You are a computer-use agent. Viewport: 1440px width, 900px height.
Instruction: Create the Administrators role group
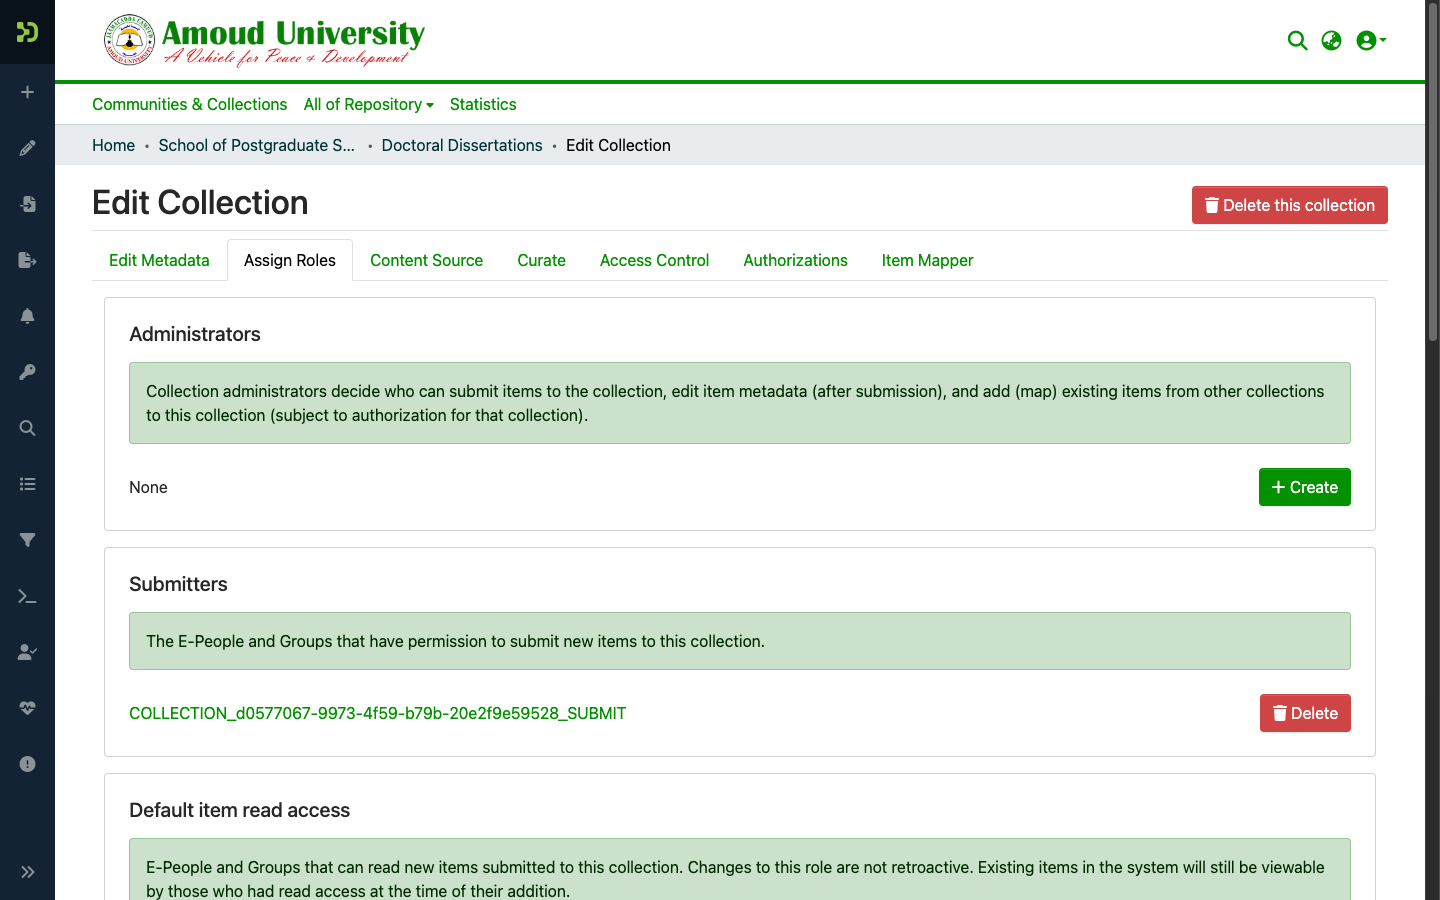(1304, 487)
